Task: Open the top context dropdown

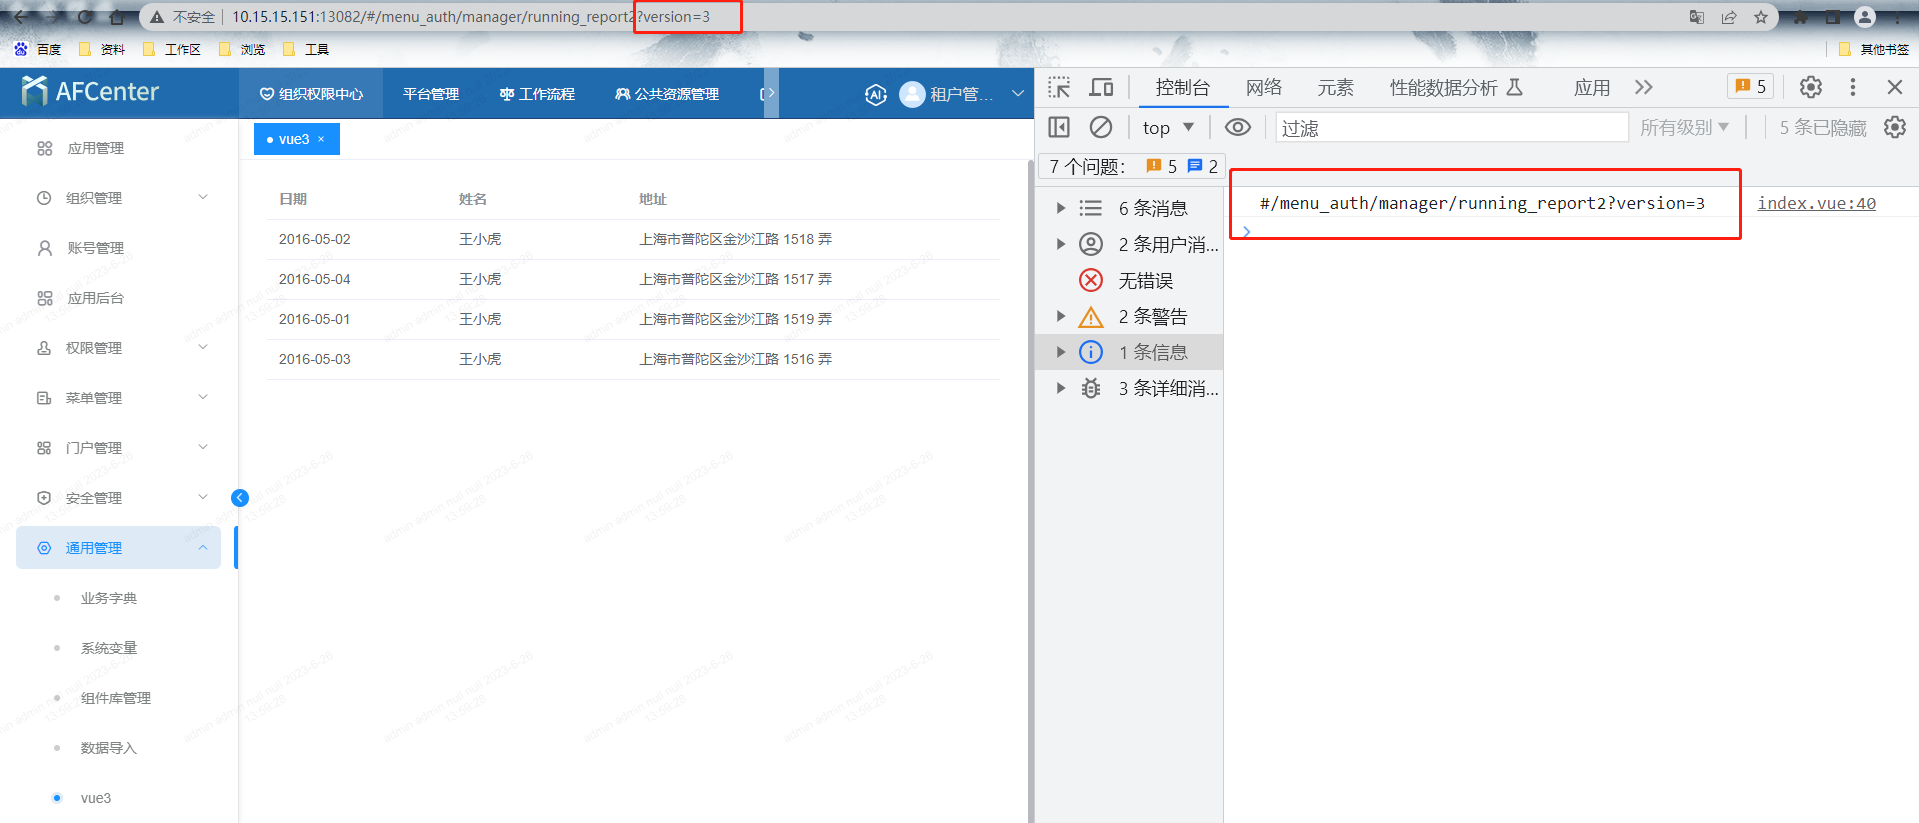Action: tap(1168, 128)
